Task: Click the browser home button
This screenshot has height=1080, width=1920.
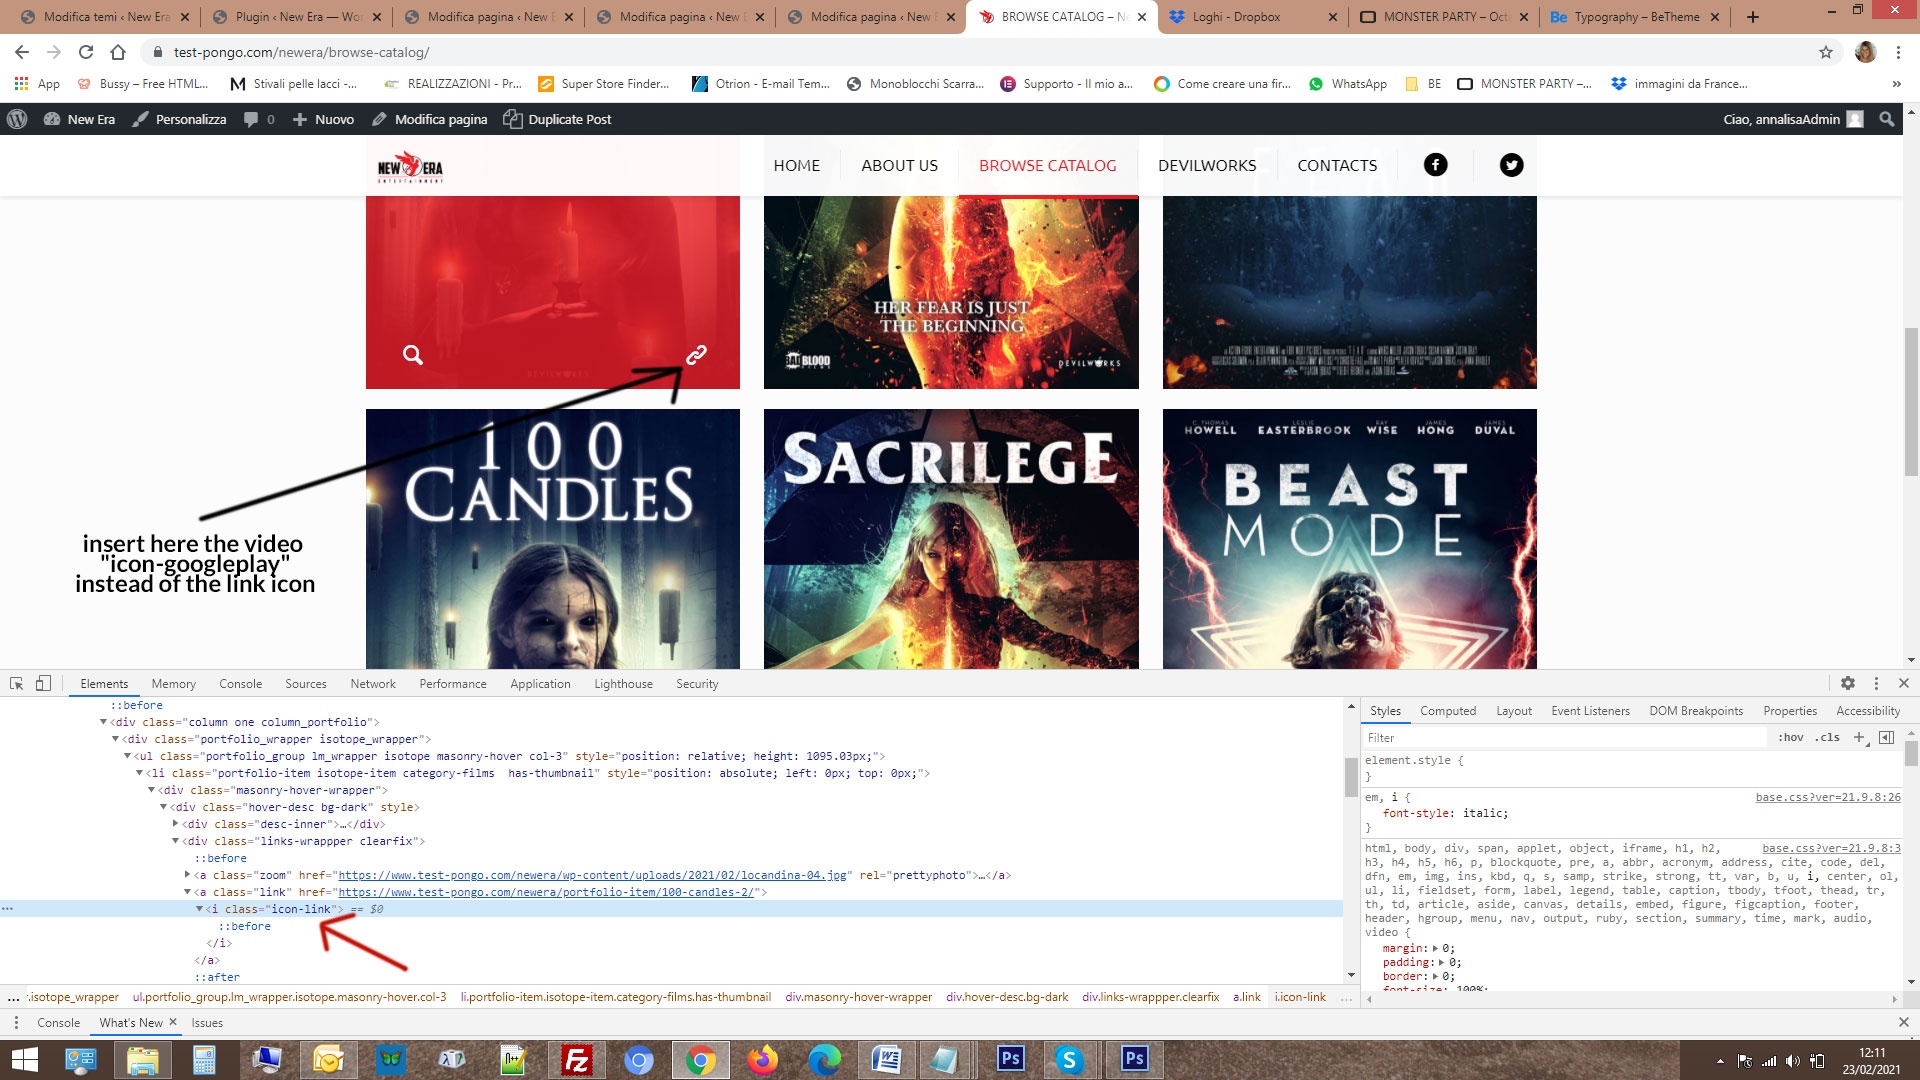Action: tap(118, 52)
